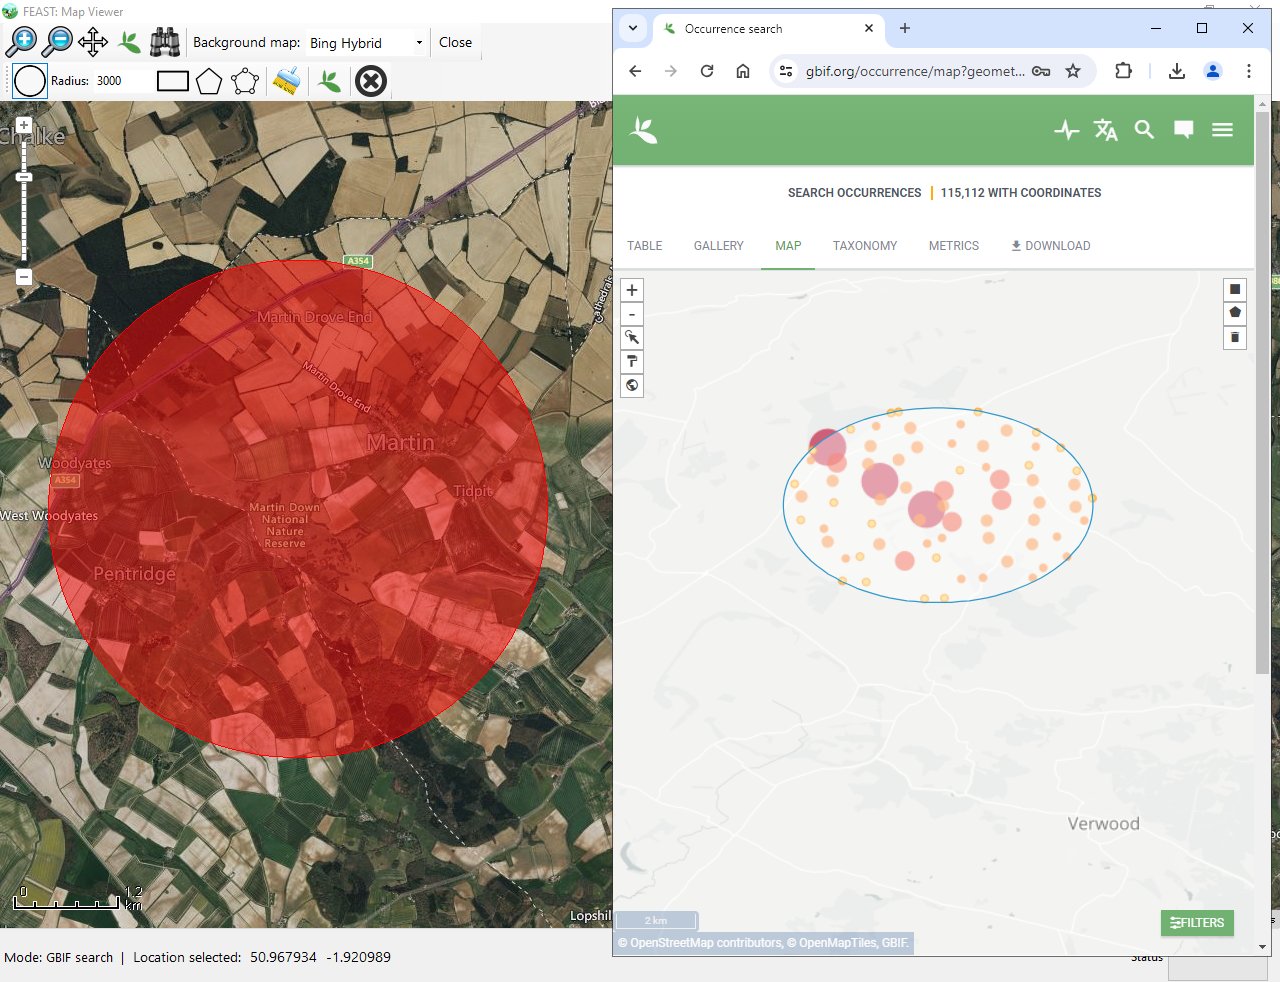Toggle the circle selection tool
The image size is (1280, 982).
(30, 81)
